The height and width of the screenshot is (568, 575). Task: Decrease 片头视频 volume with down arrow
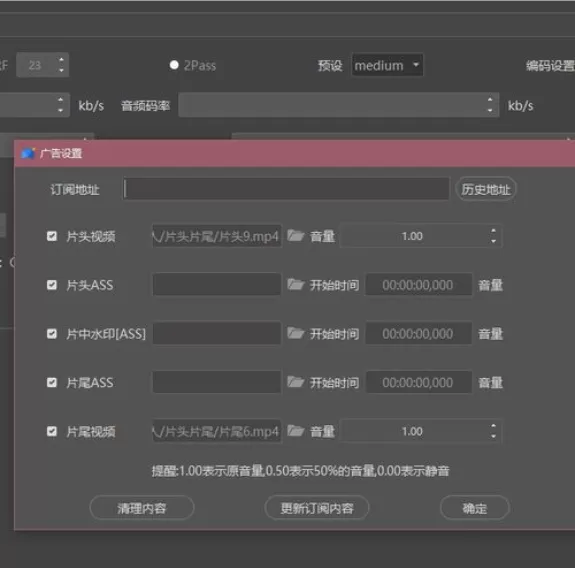493,241
